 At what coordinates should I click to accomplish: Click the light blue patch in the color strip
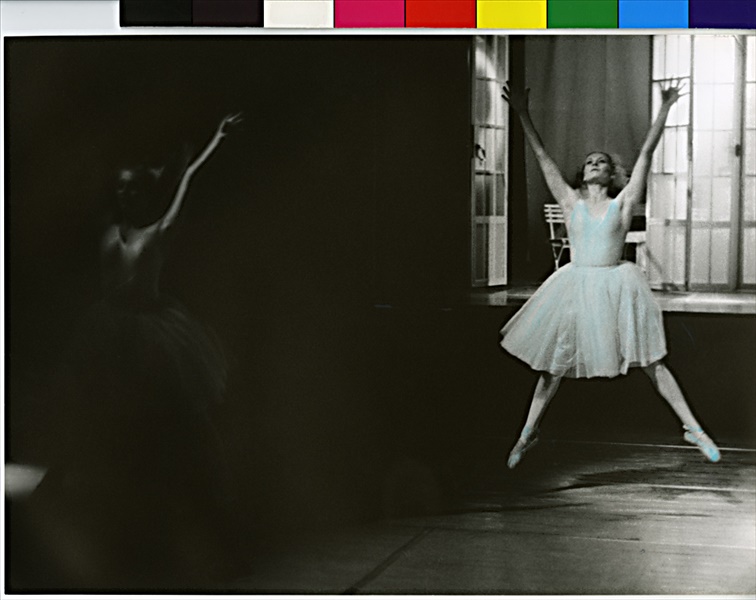tap(653, 14)
